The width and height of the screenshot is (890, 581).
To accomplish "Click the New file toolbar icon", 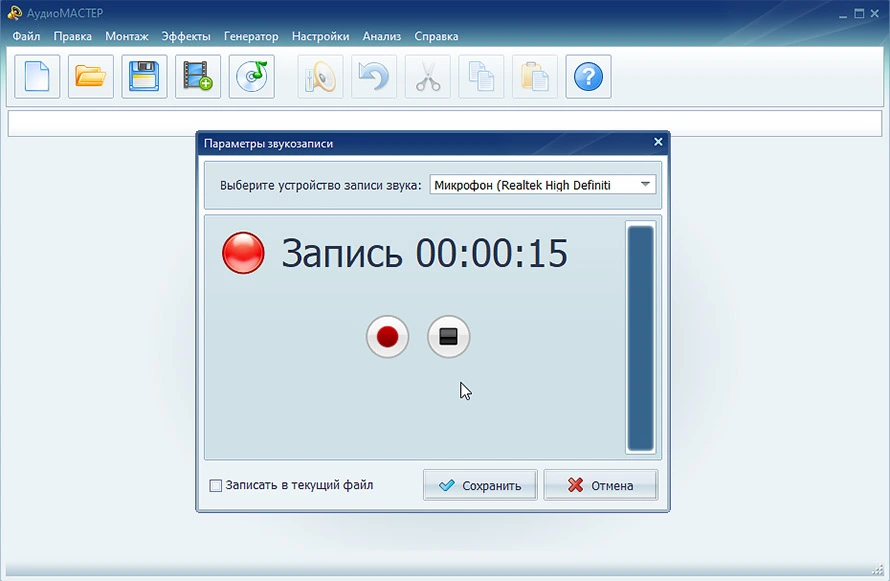I will pos(37,77).
